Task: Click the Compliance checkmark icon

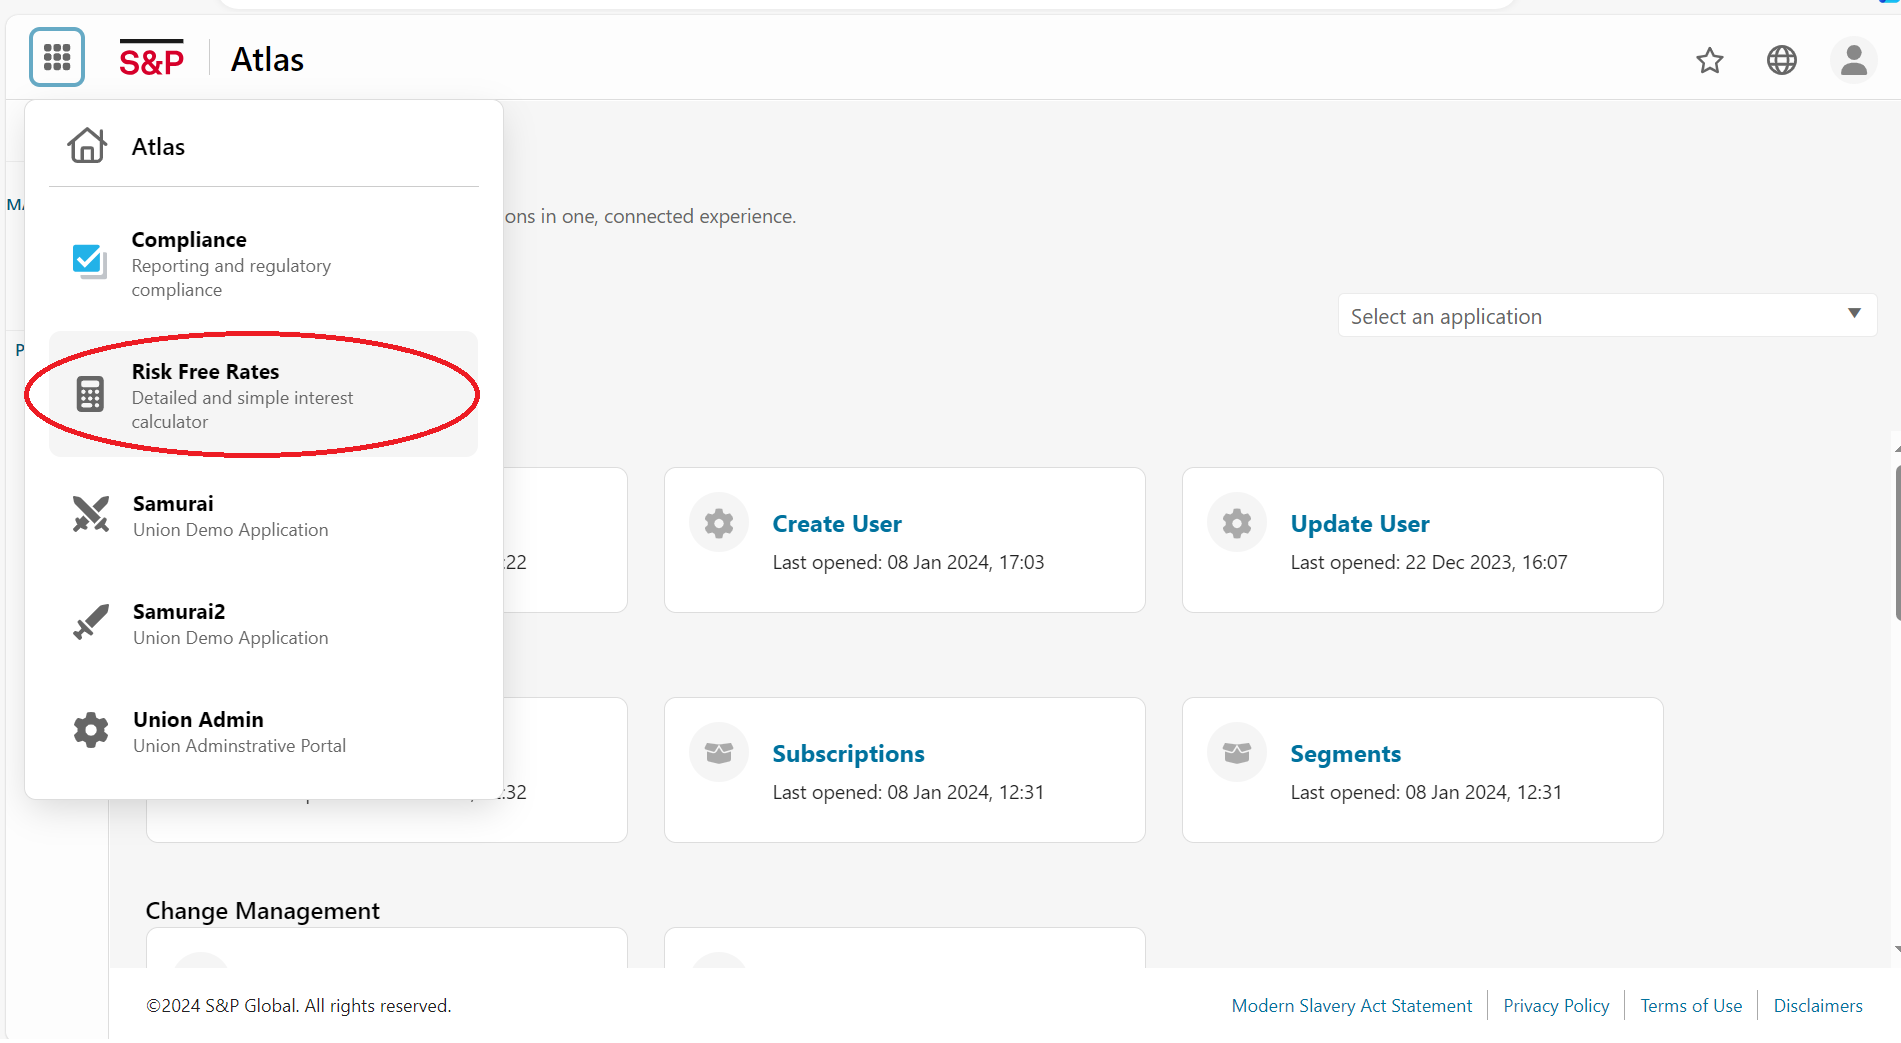Action: click(x=90, y=262)
